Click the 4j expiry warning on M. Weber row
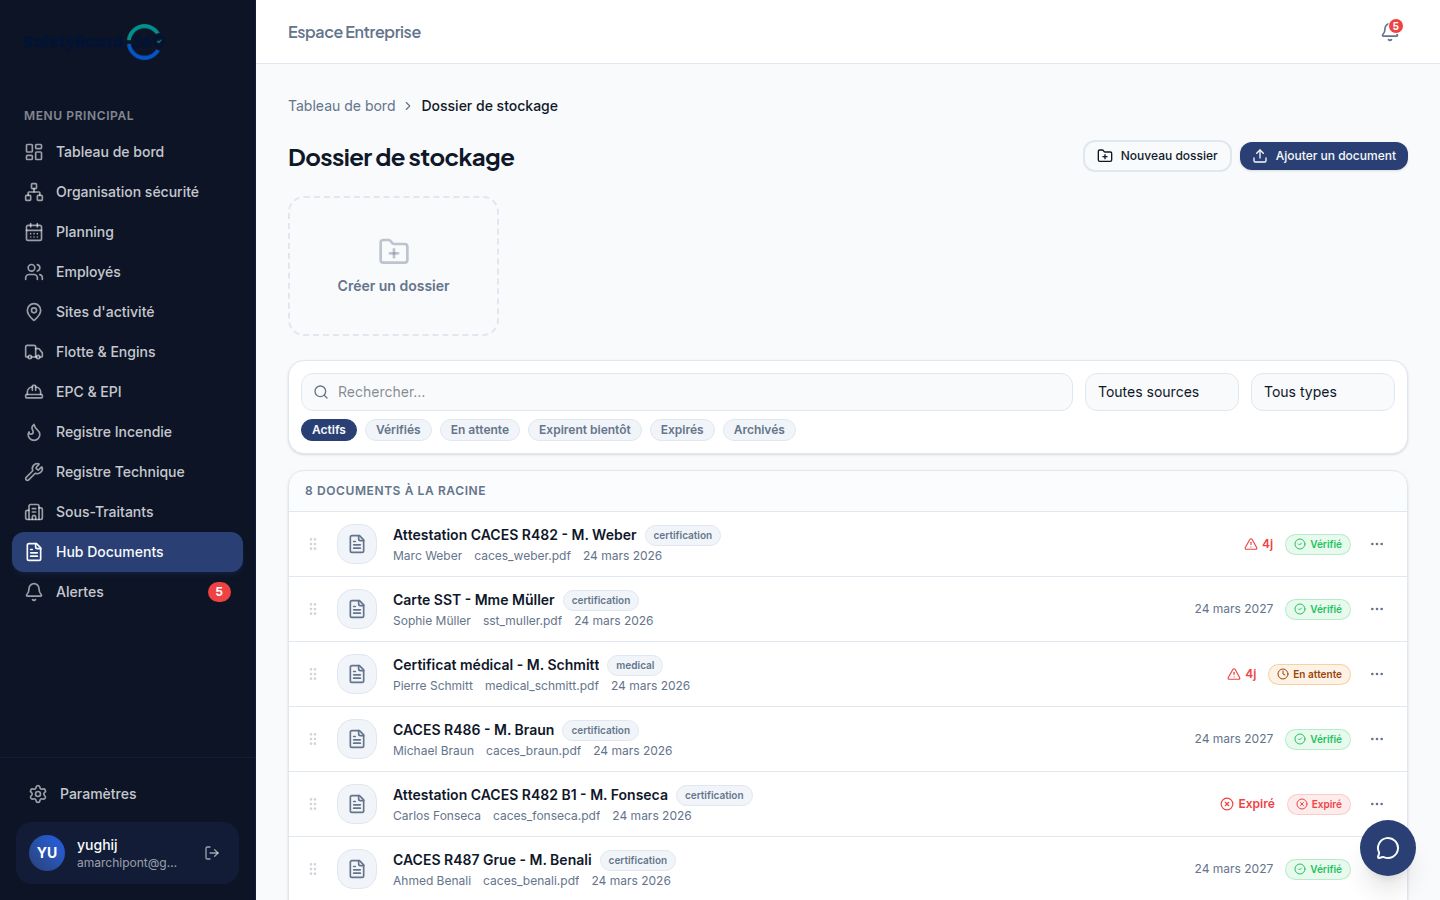Image resolution: width=1440 pixels, height=900 pixels. pyautogui.click(x=1258, y=544)
